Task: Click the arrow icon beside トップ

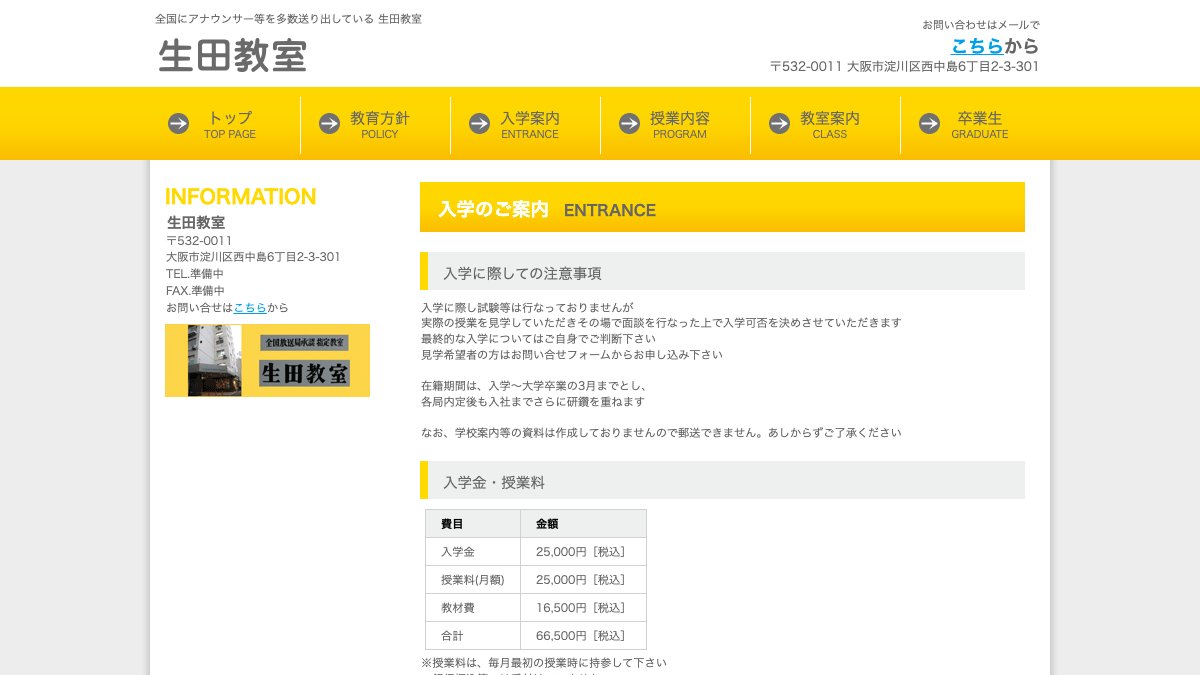Action: 179,123
